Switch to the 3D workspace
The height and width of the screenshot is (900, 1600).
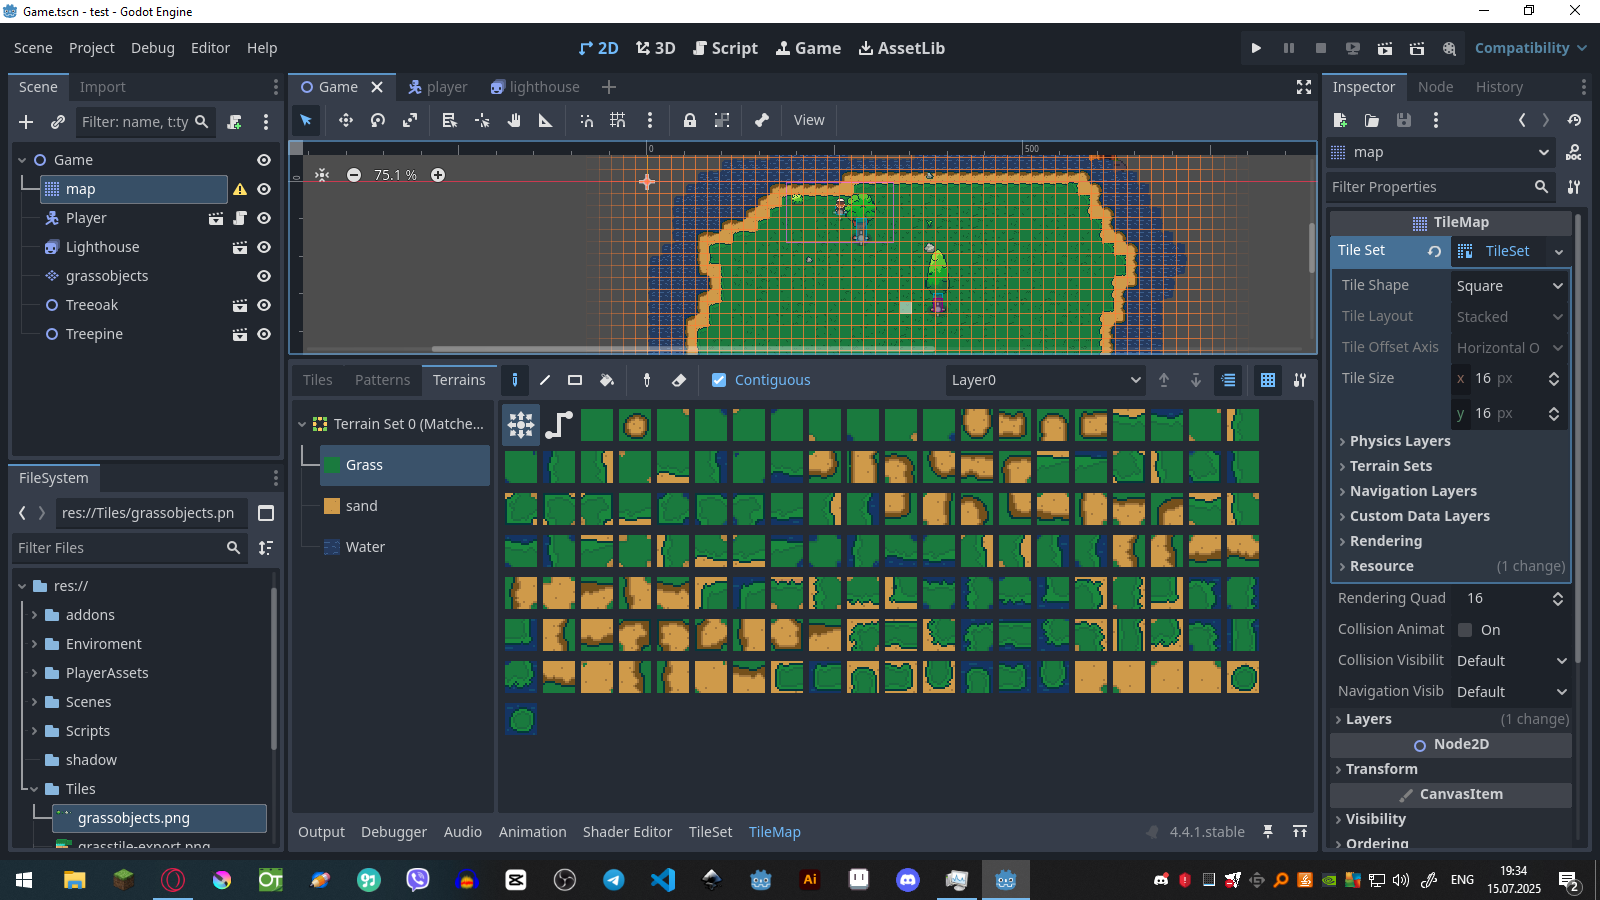655,47
